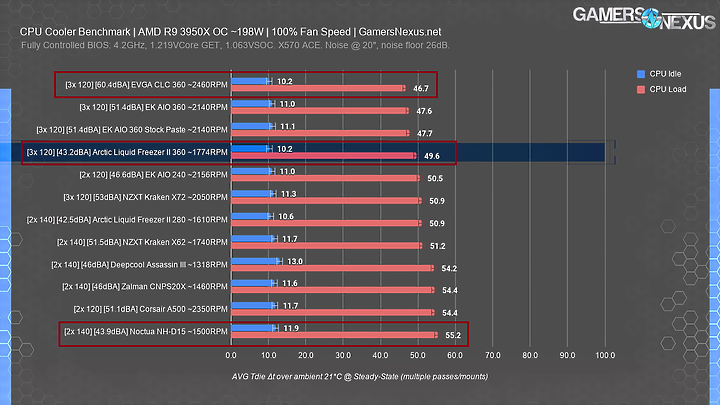Select the 'NZXT Kraken X62 ~1740RPM' row label
720x405 pixels.
point(142,242)
